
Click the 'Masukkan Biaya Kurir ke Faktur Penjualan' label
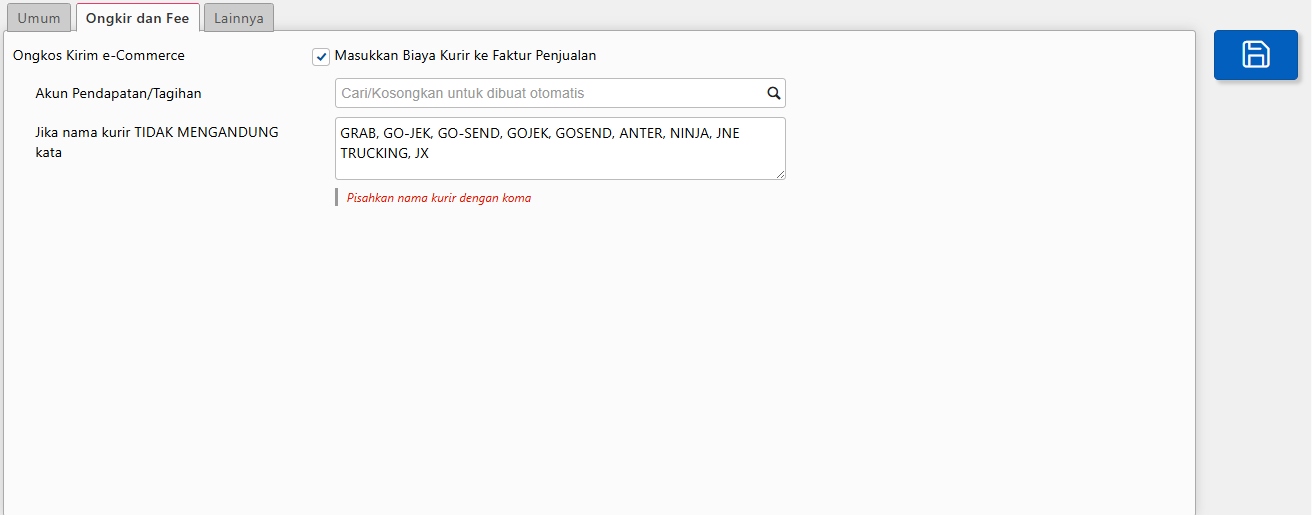465,56
